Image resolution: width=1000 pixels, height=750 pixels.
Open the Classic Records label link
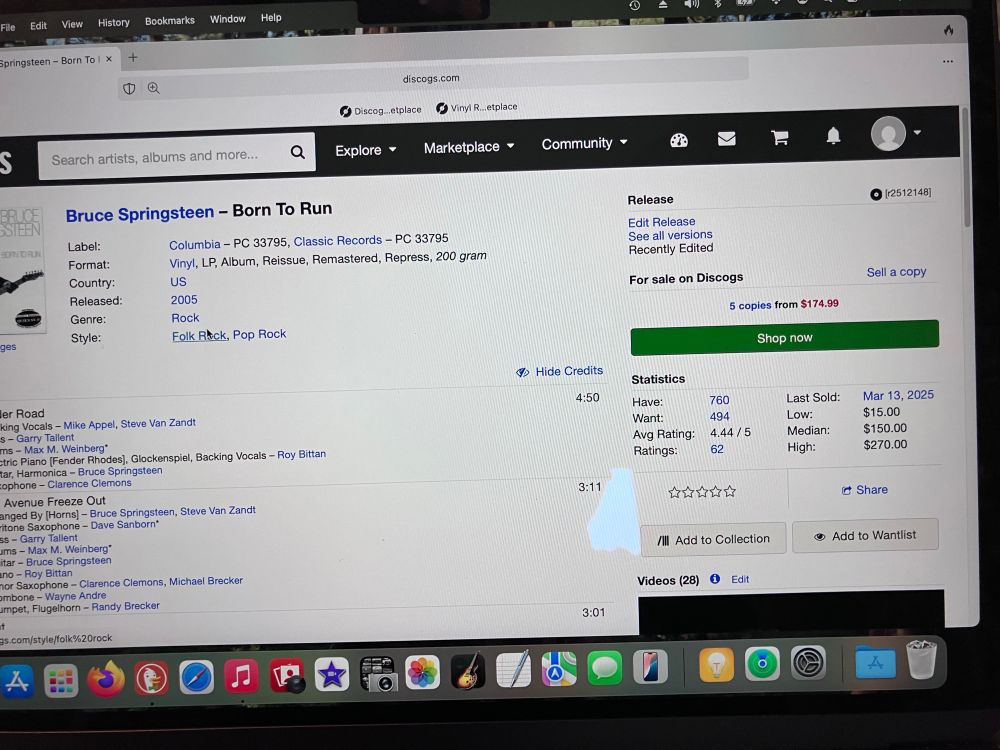[x=337, y=240]
